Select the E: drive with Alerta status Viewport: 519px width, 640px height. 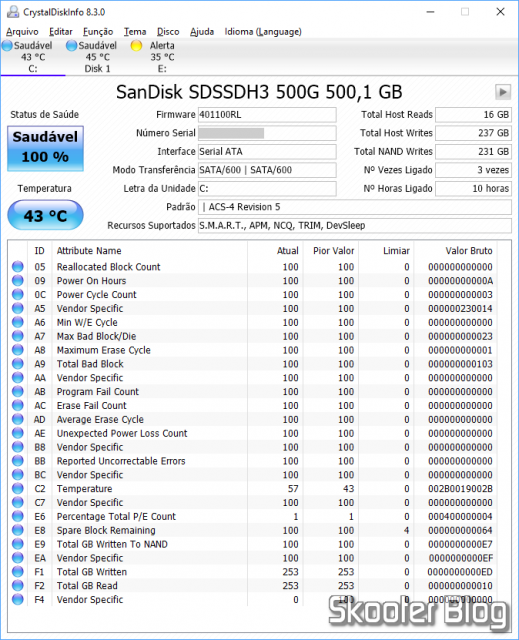(162, 57)
